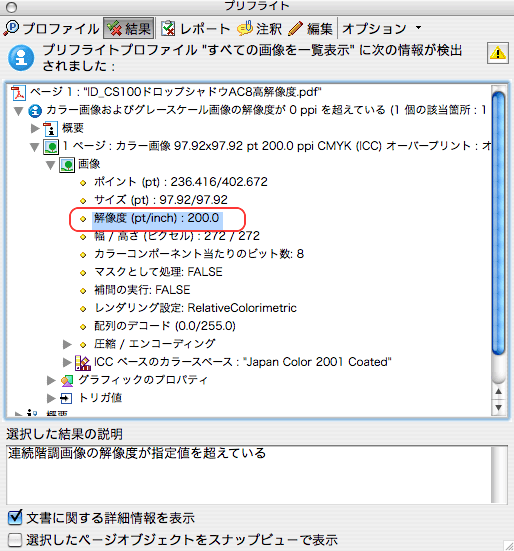This screenshot has width=514, height=551.
Task: Select the 結果 results toolbar button
Action: (x=129, y=28)
